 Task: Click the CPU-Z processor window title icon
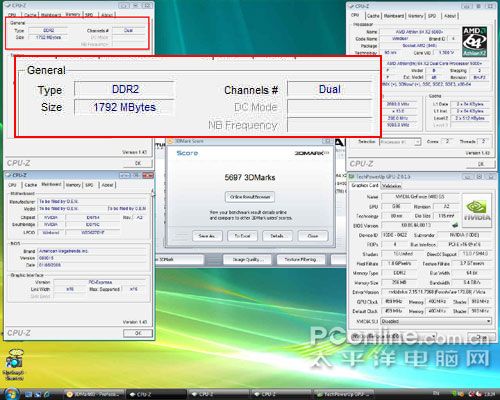(x=351, y=6)
